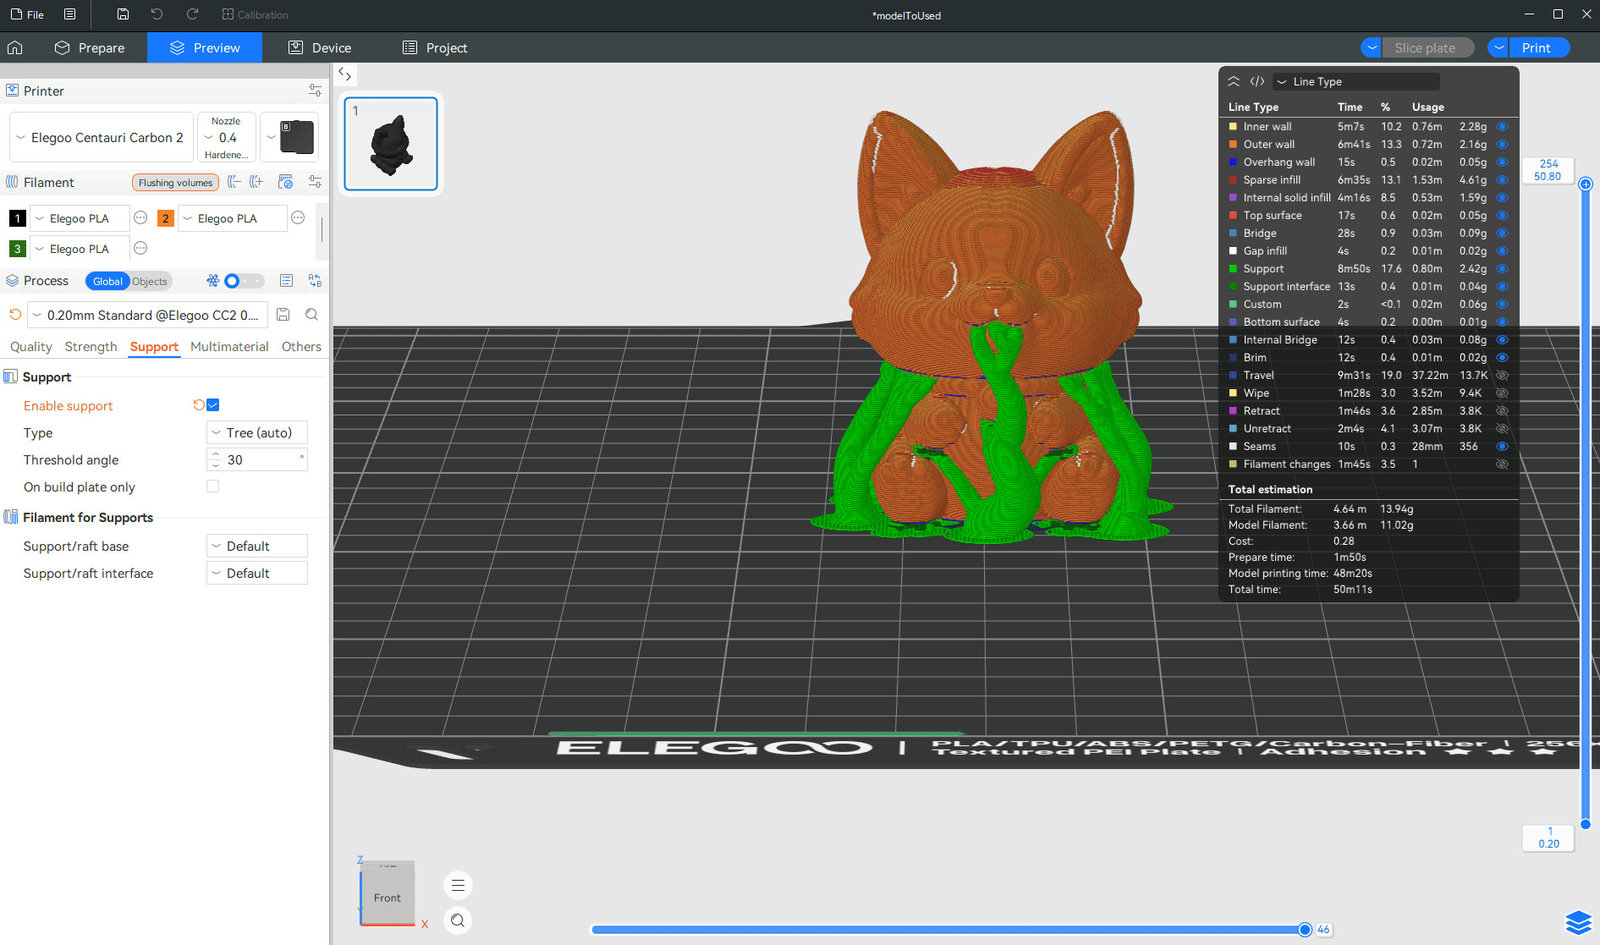The width and height of the screenshot is (1600, 945).
Task: Click the save project icon
Action: [x=123, y=14]
